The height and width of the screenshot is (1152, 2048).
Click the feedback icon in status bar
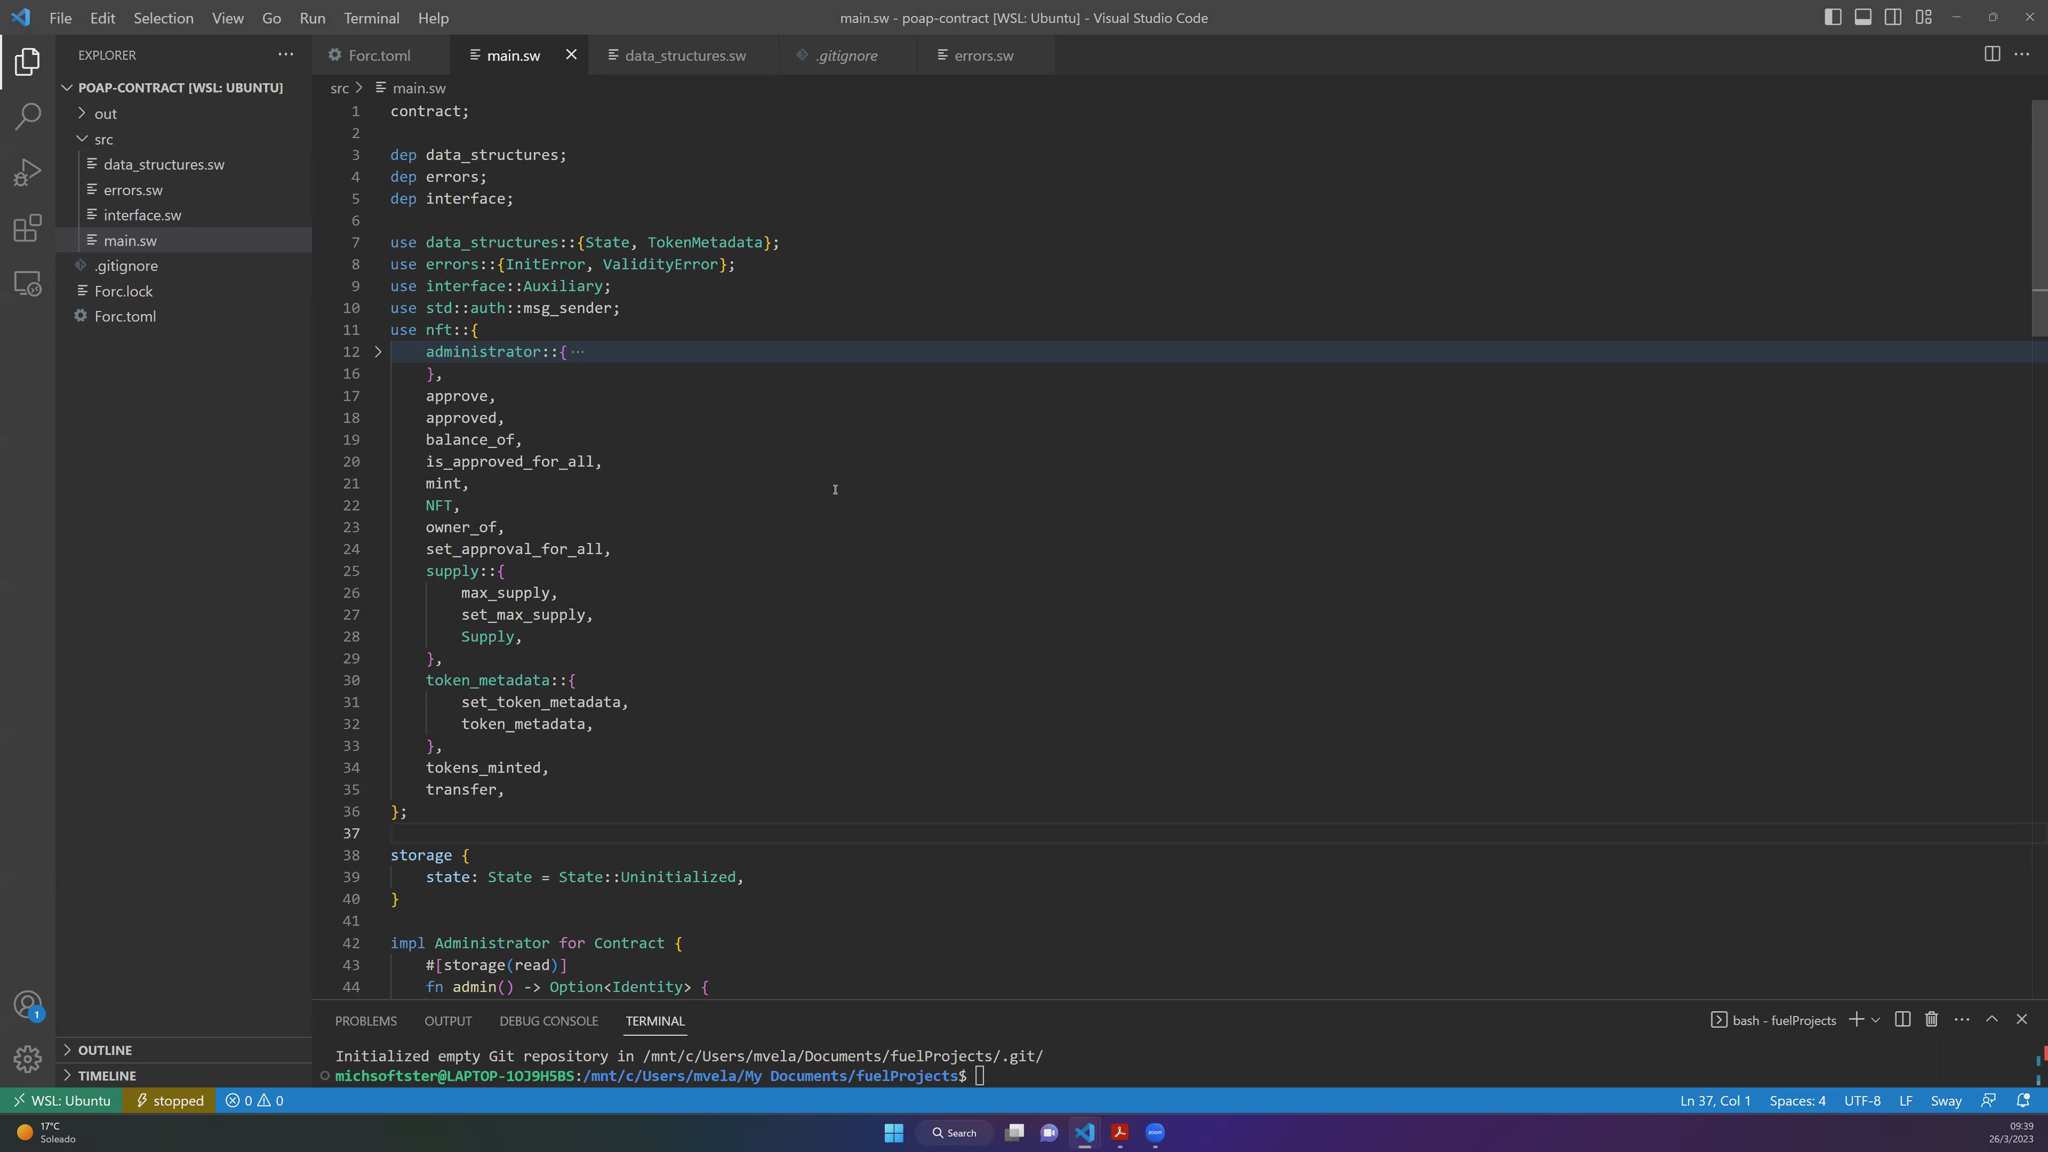[x=1988, y=1100]
